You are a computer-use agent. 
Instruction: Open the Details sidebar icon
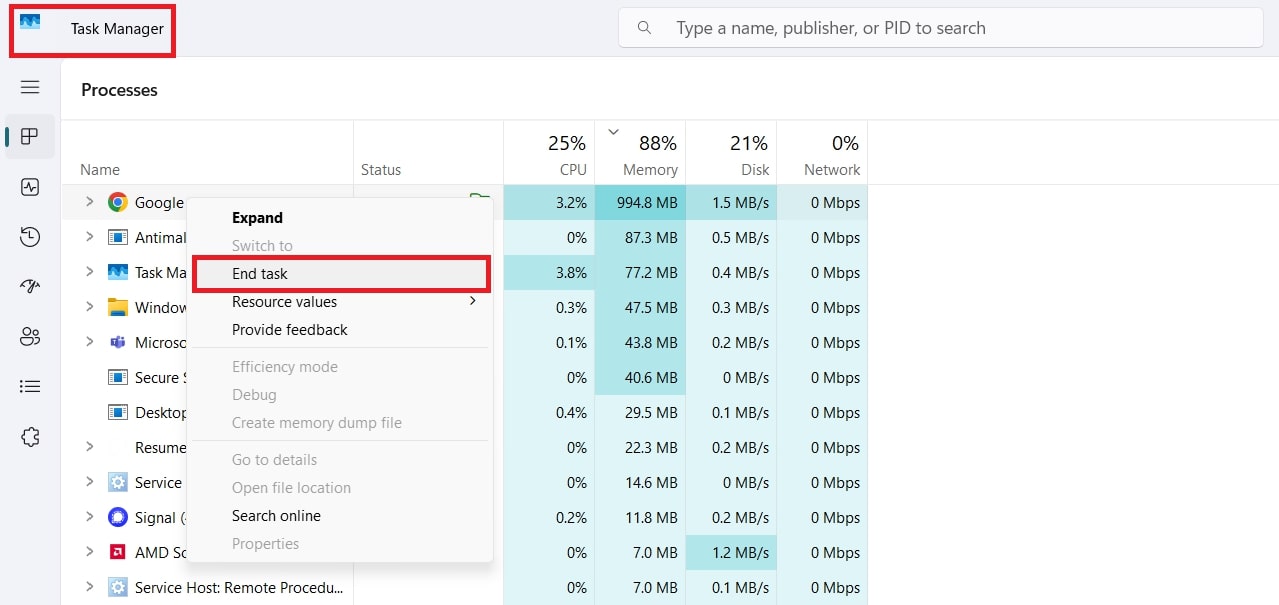[30, 386]
